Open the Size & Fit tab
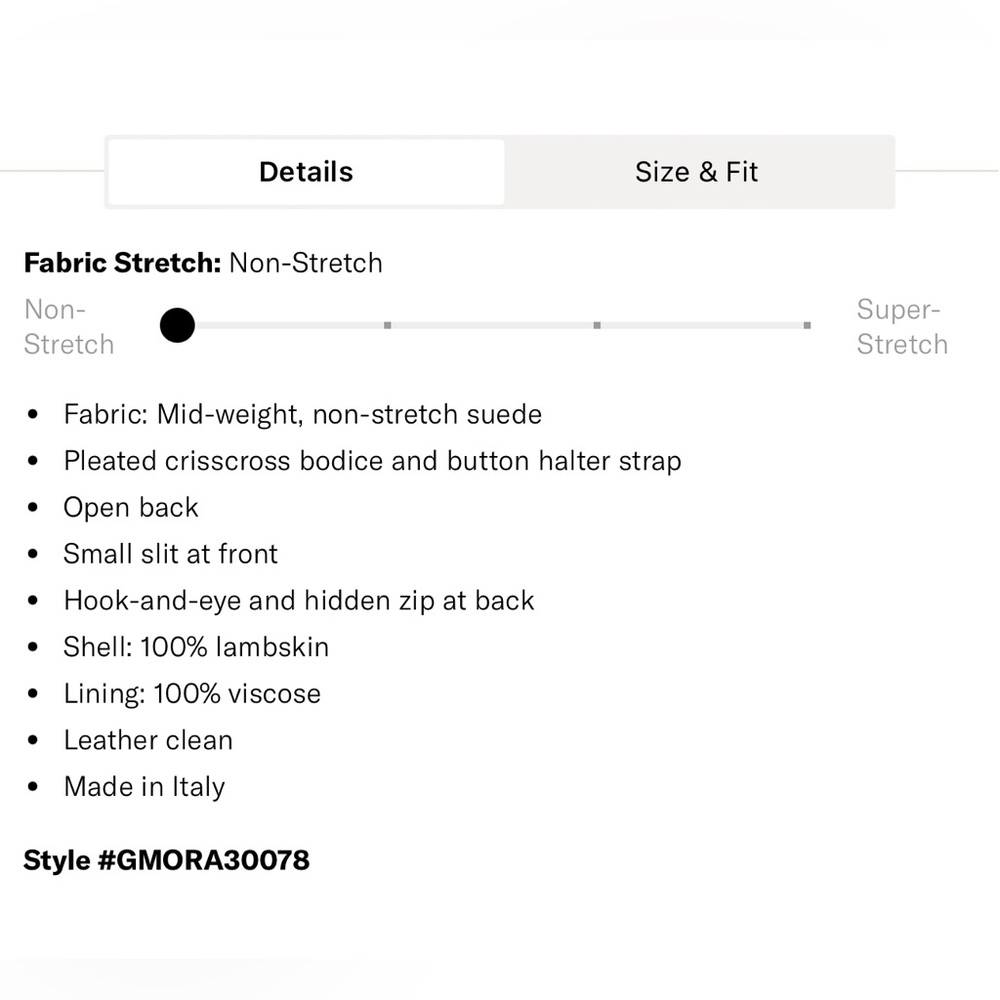 [696, 172]
